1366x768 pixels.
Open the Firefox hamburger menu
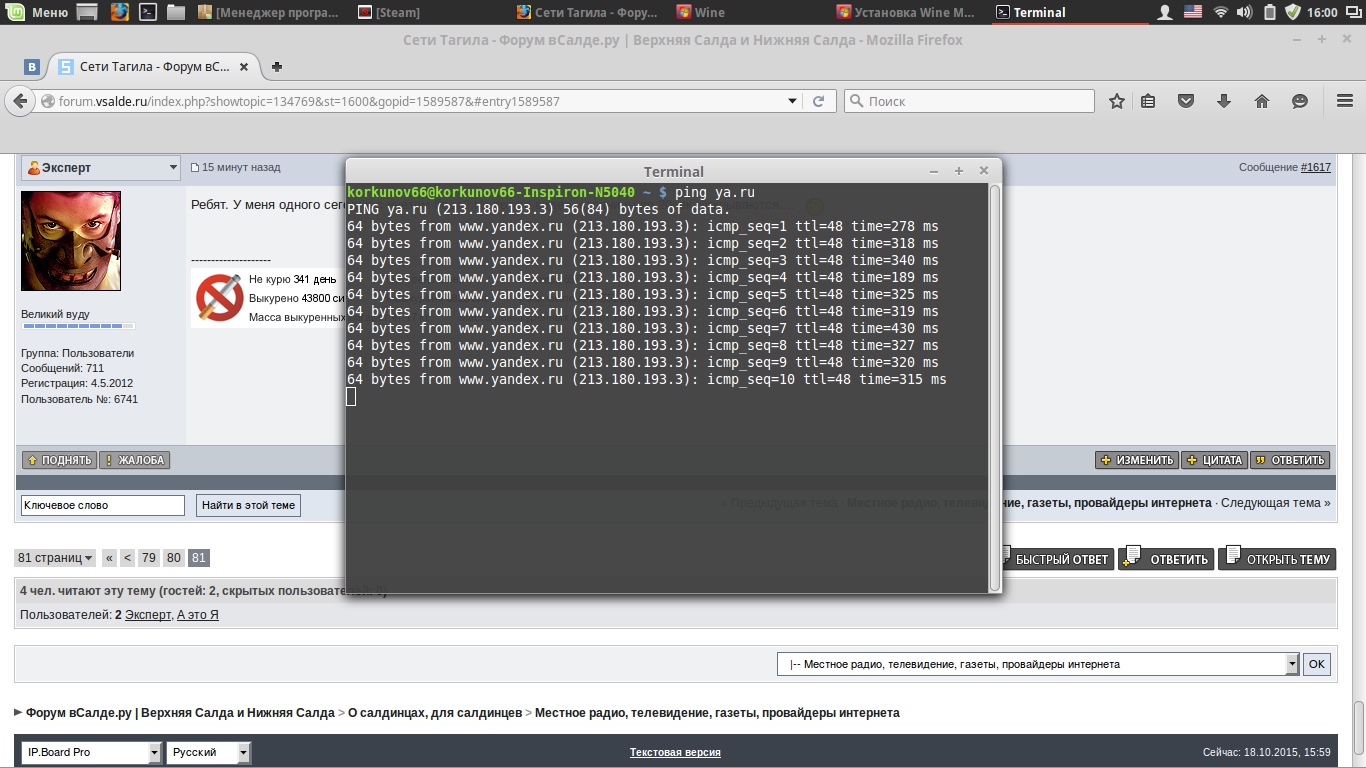tap(1345, 101)
